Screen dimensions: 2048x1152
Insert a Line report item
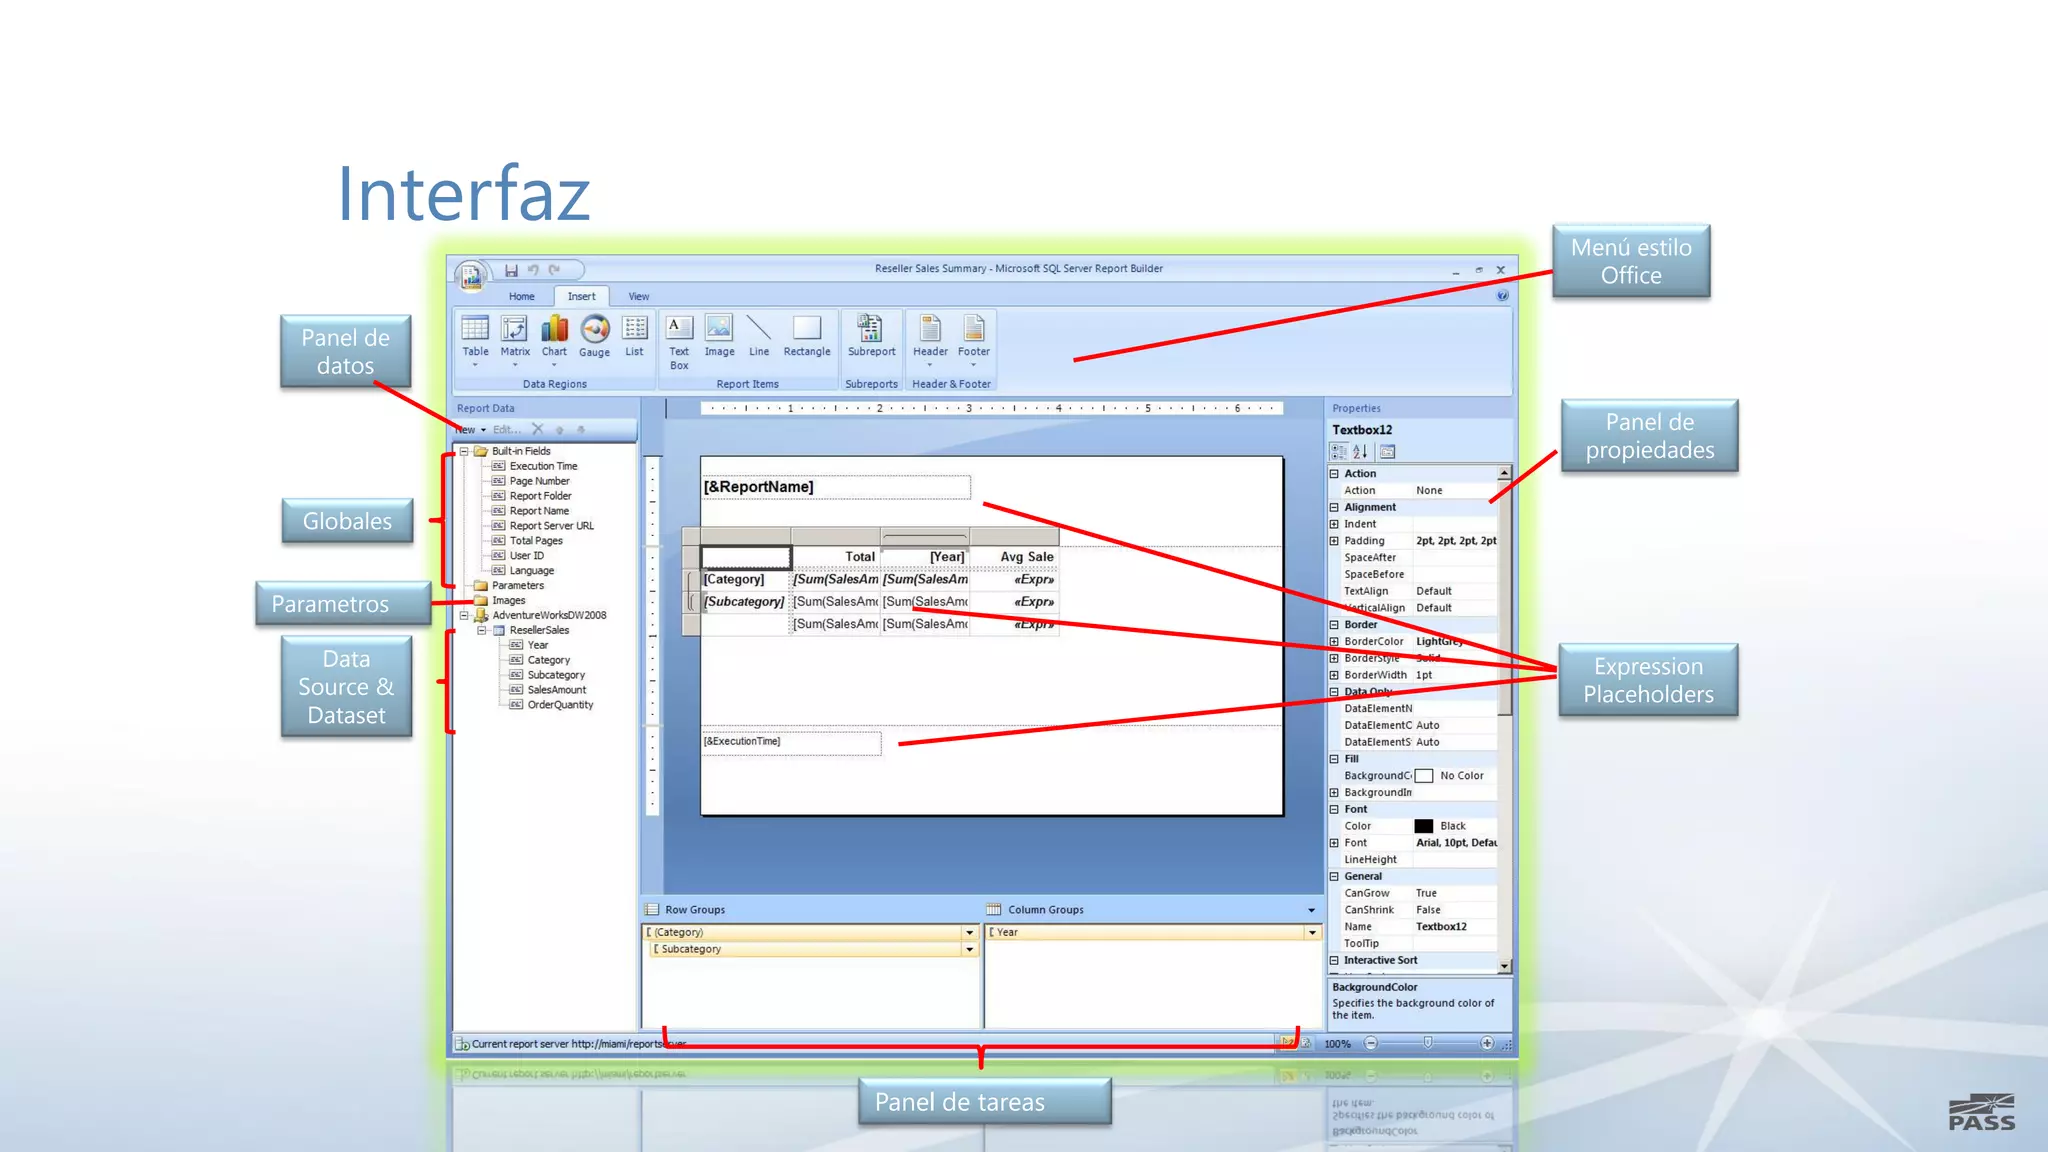coord(759,336)
